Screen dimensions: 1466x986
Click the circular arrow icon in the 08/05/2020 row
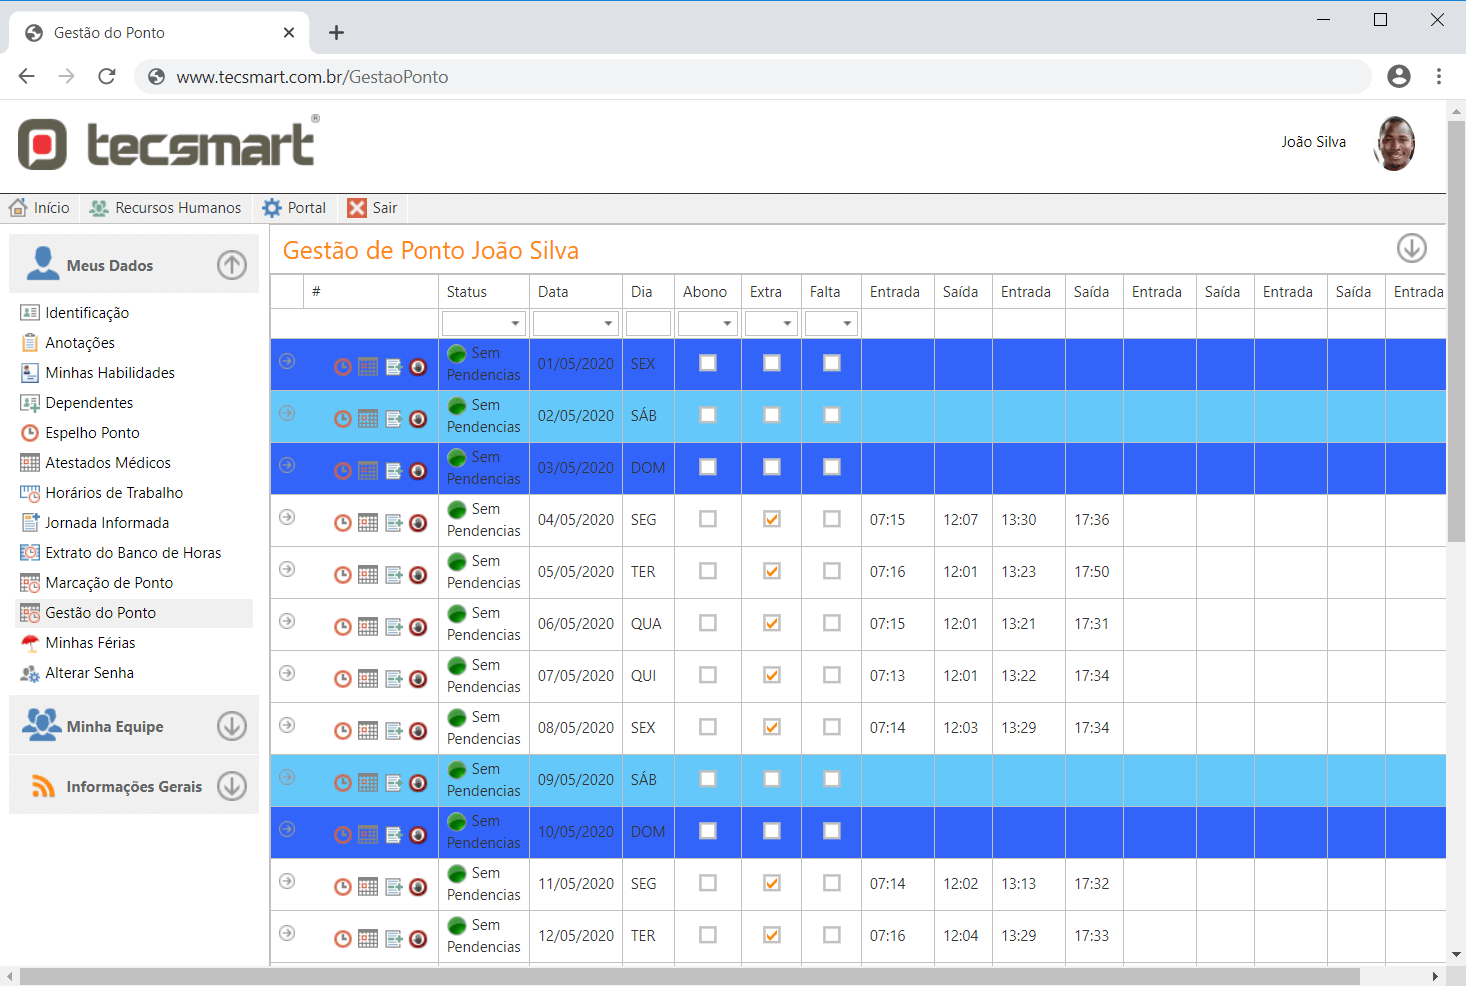(x=287, y=725)
